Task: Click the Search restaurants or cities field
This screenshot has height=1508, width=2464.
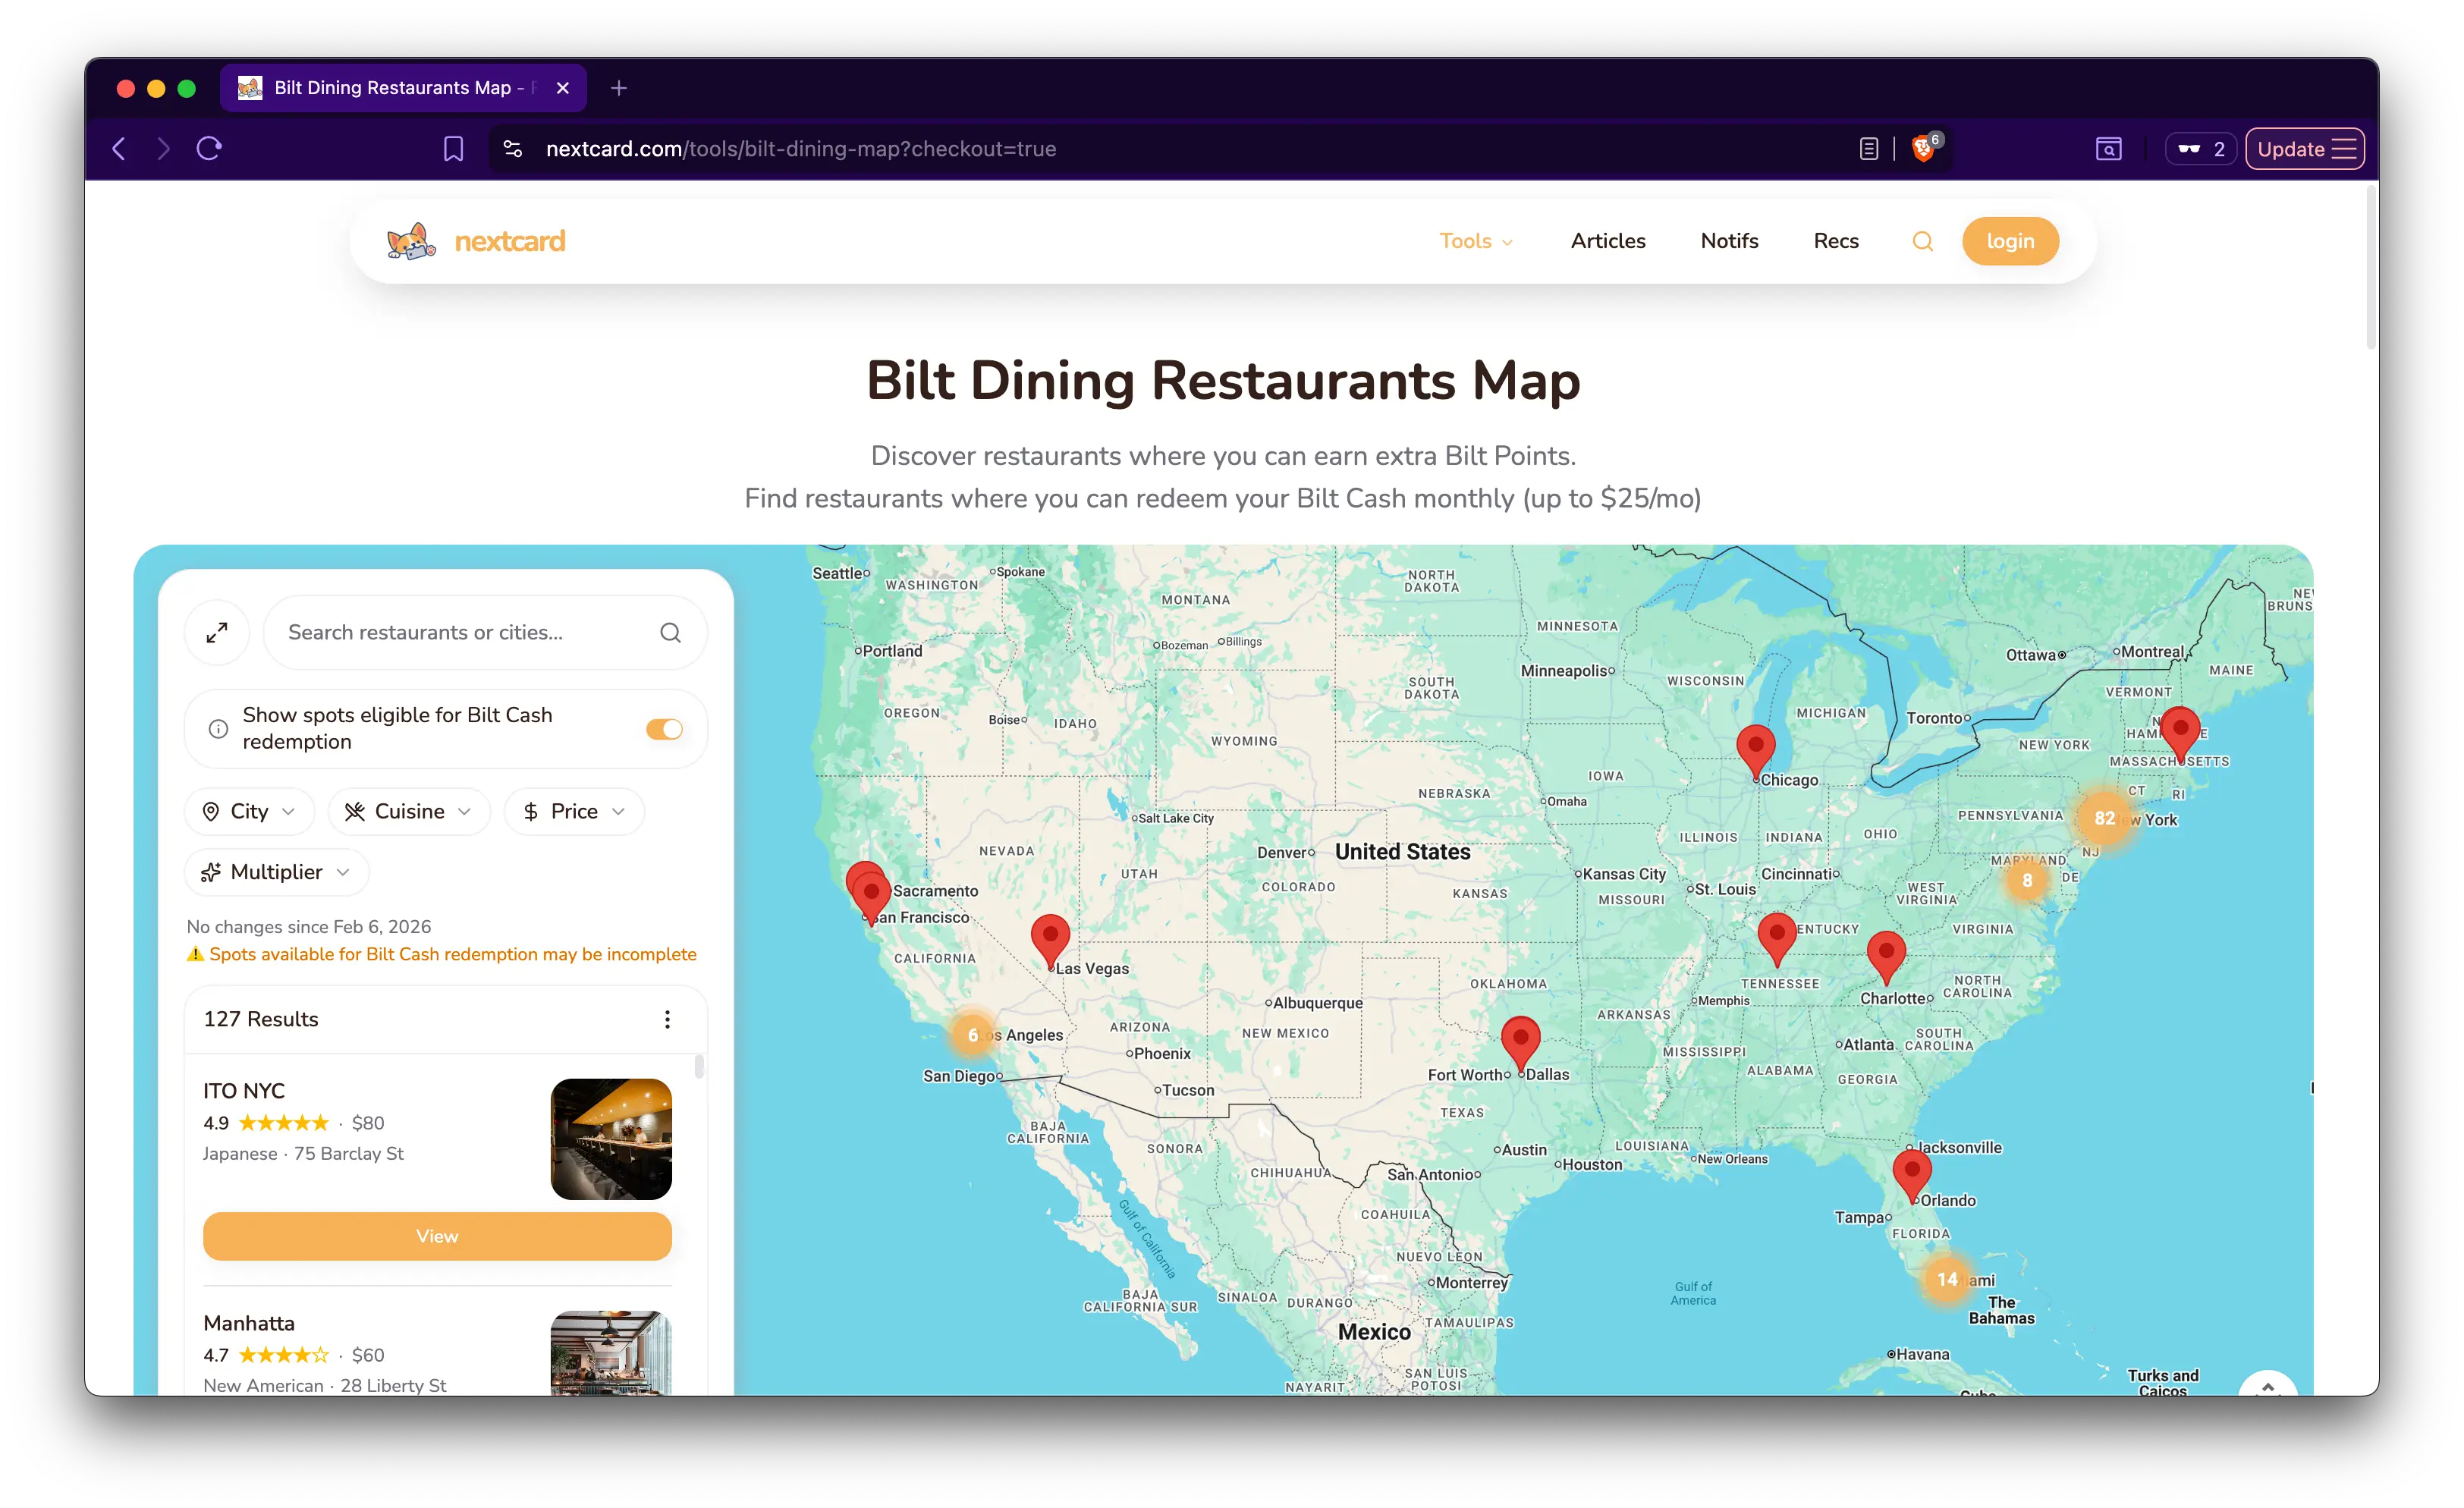Action: click(x=460, y=632)
